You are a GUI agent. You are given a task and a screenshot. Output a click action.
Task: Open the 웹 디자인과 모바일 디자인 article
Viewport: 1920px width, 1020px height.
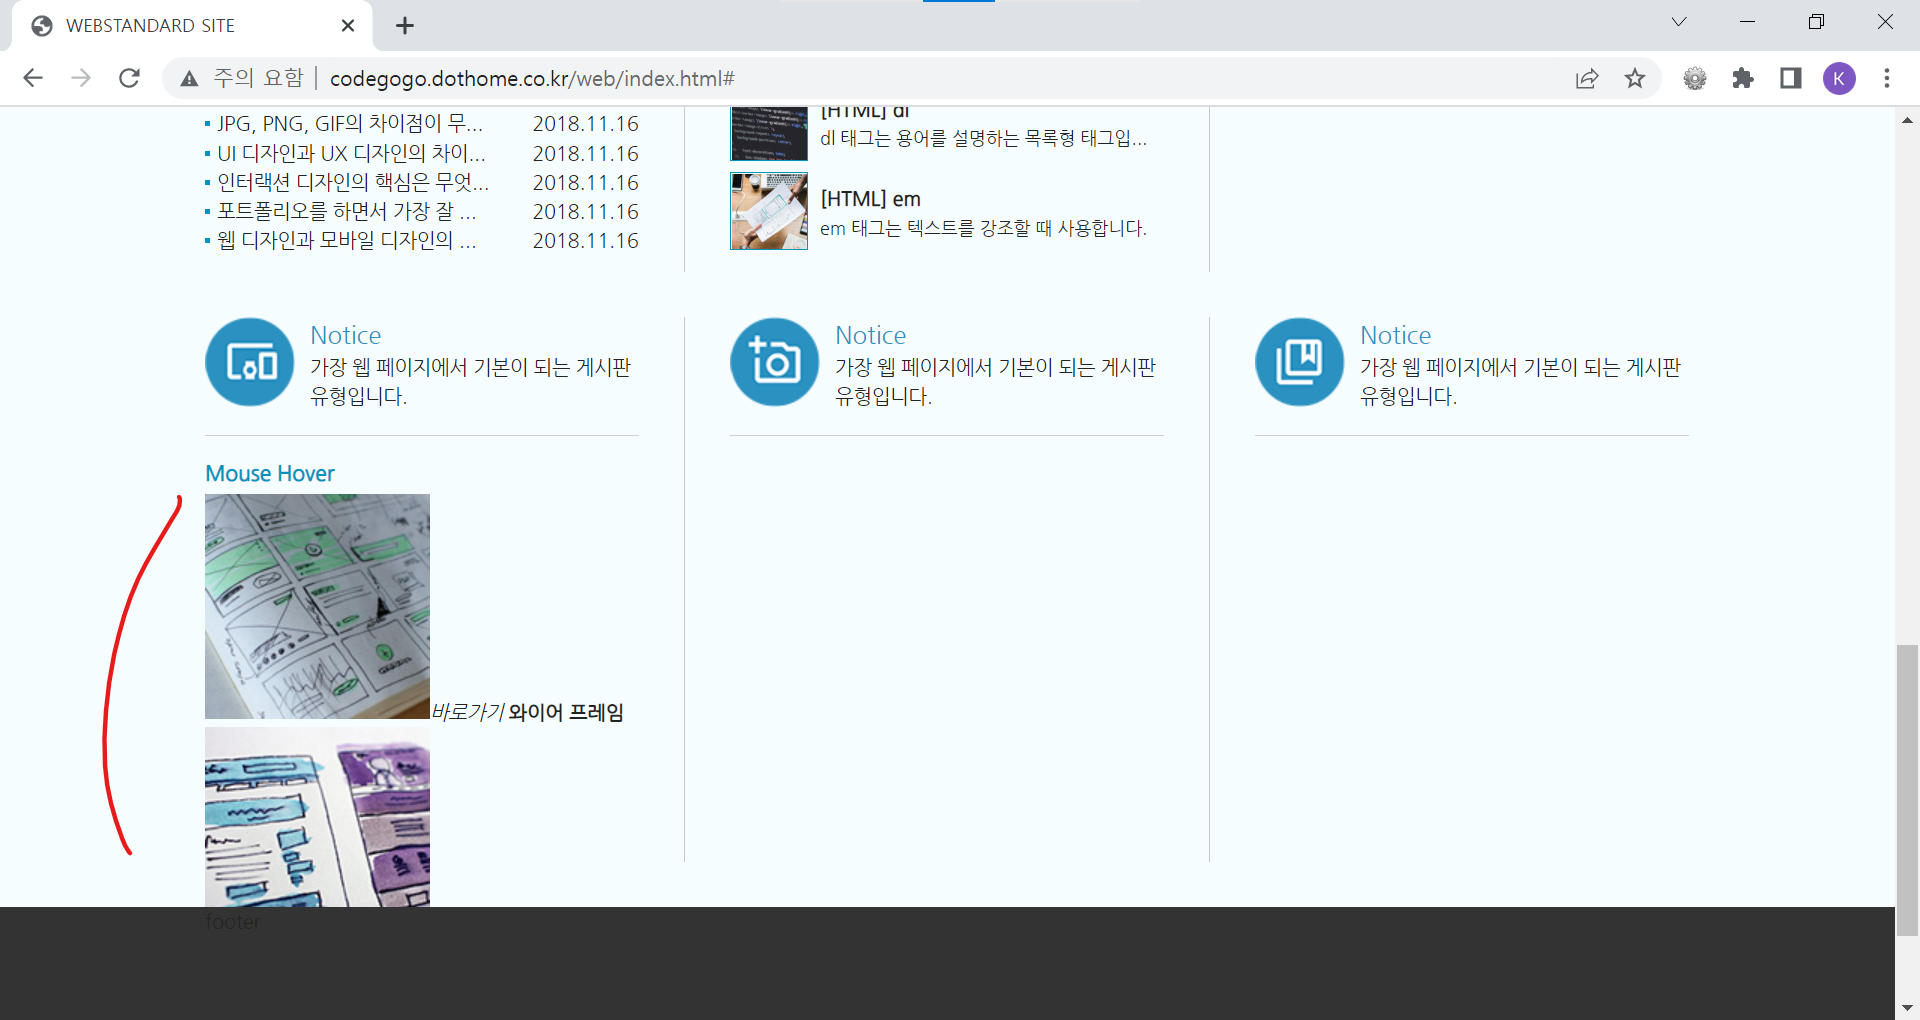coord(347,240)
